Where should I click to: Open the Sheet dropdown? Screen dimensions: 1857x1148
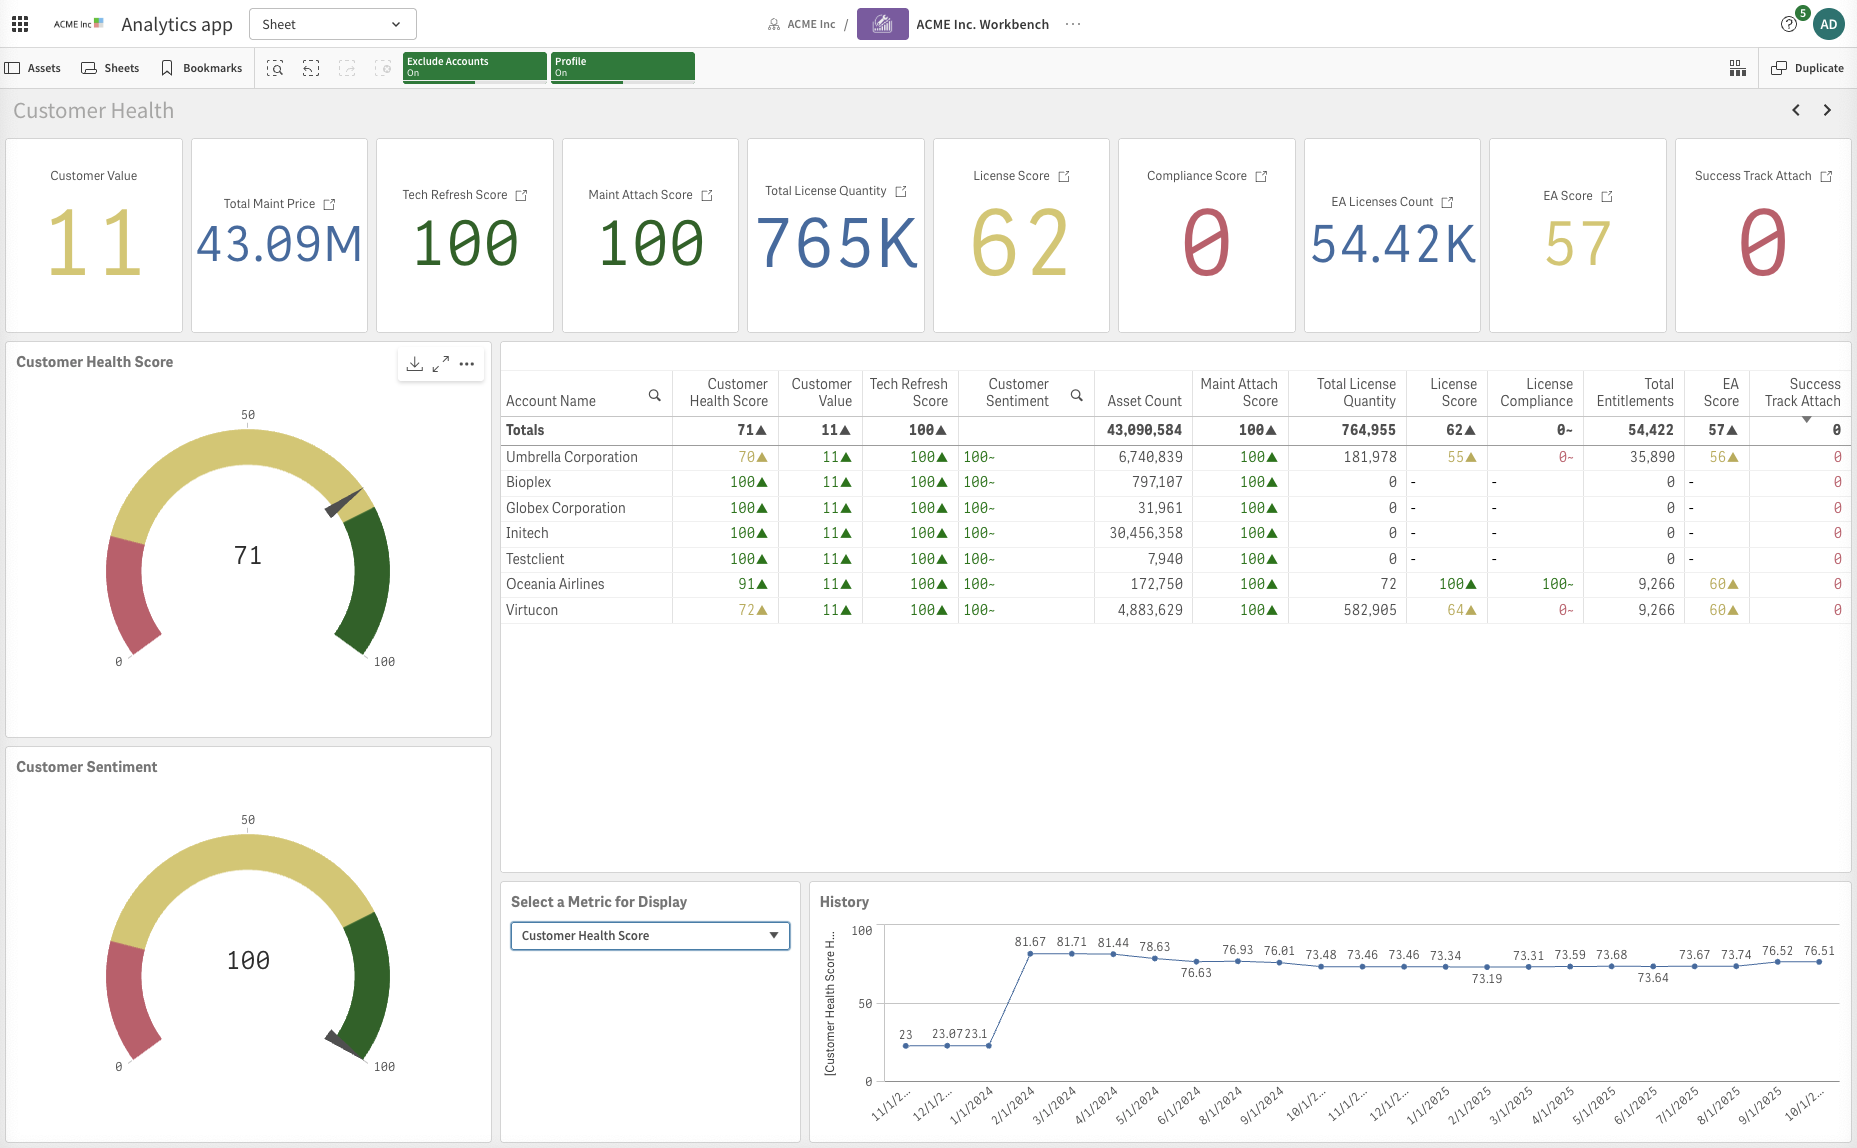pyautogui.click(x=332, y=24)
